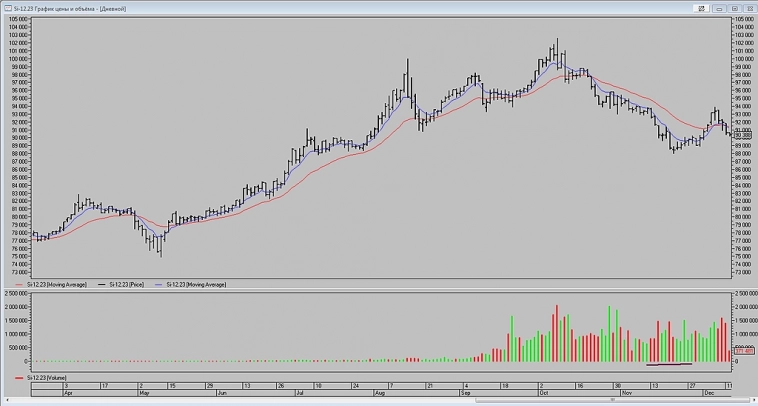Image resolution: width=758 pixels, height=406 pixels.
Task: Click the 73 000 label on left price axis
Action: (x=18, y=272)
